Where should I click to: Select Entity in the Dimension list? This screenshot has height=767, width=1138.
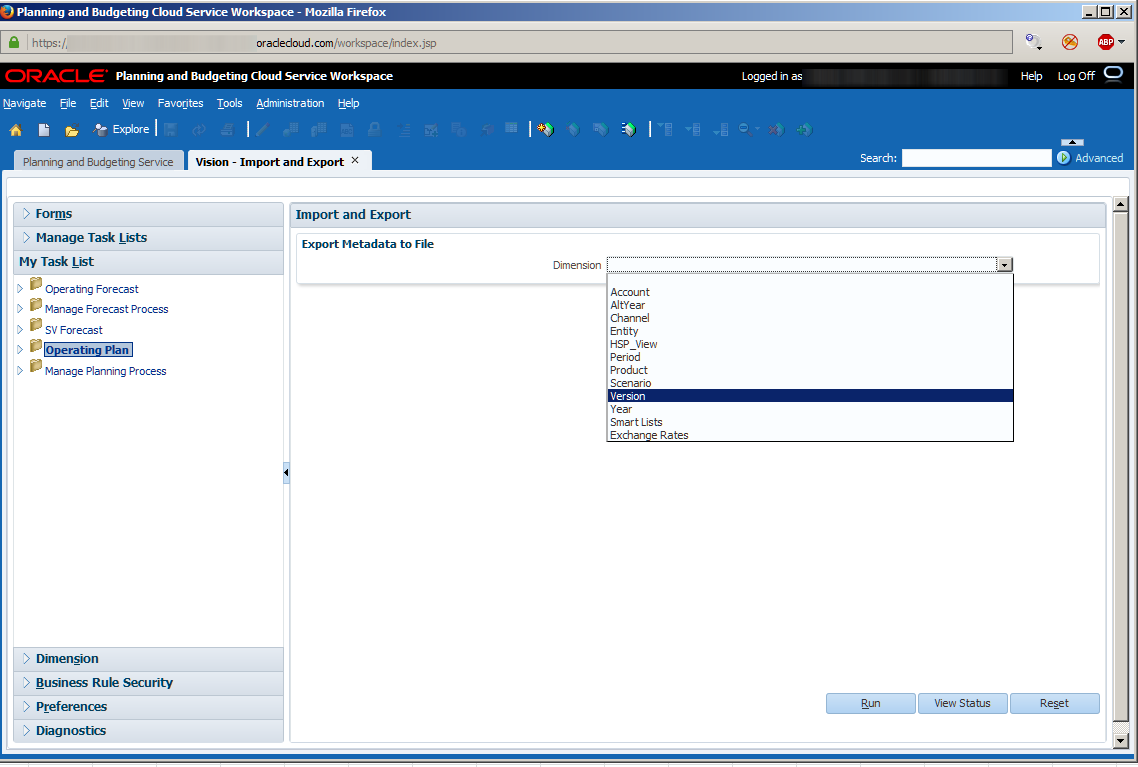coord(810,331)
